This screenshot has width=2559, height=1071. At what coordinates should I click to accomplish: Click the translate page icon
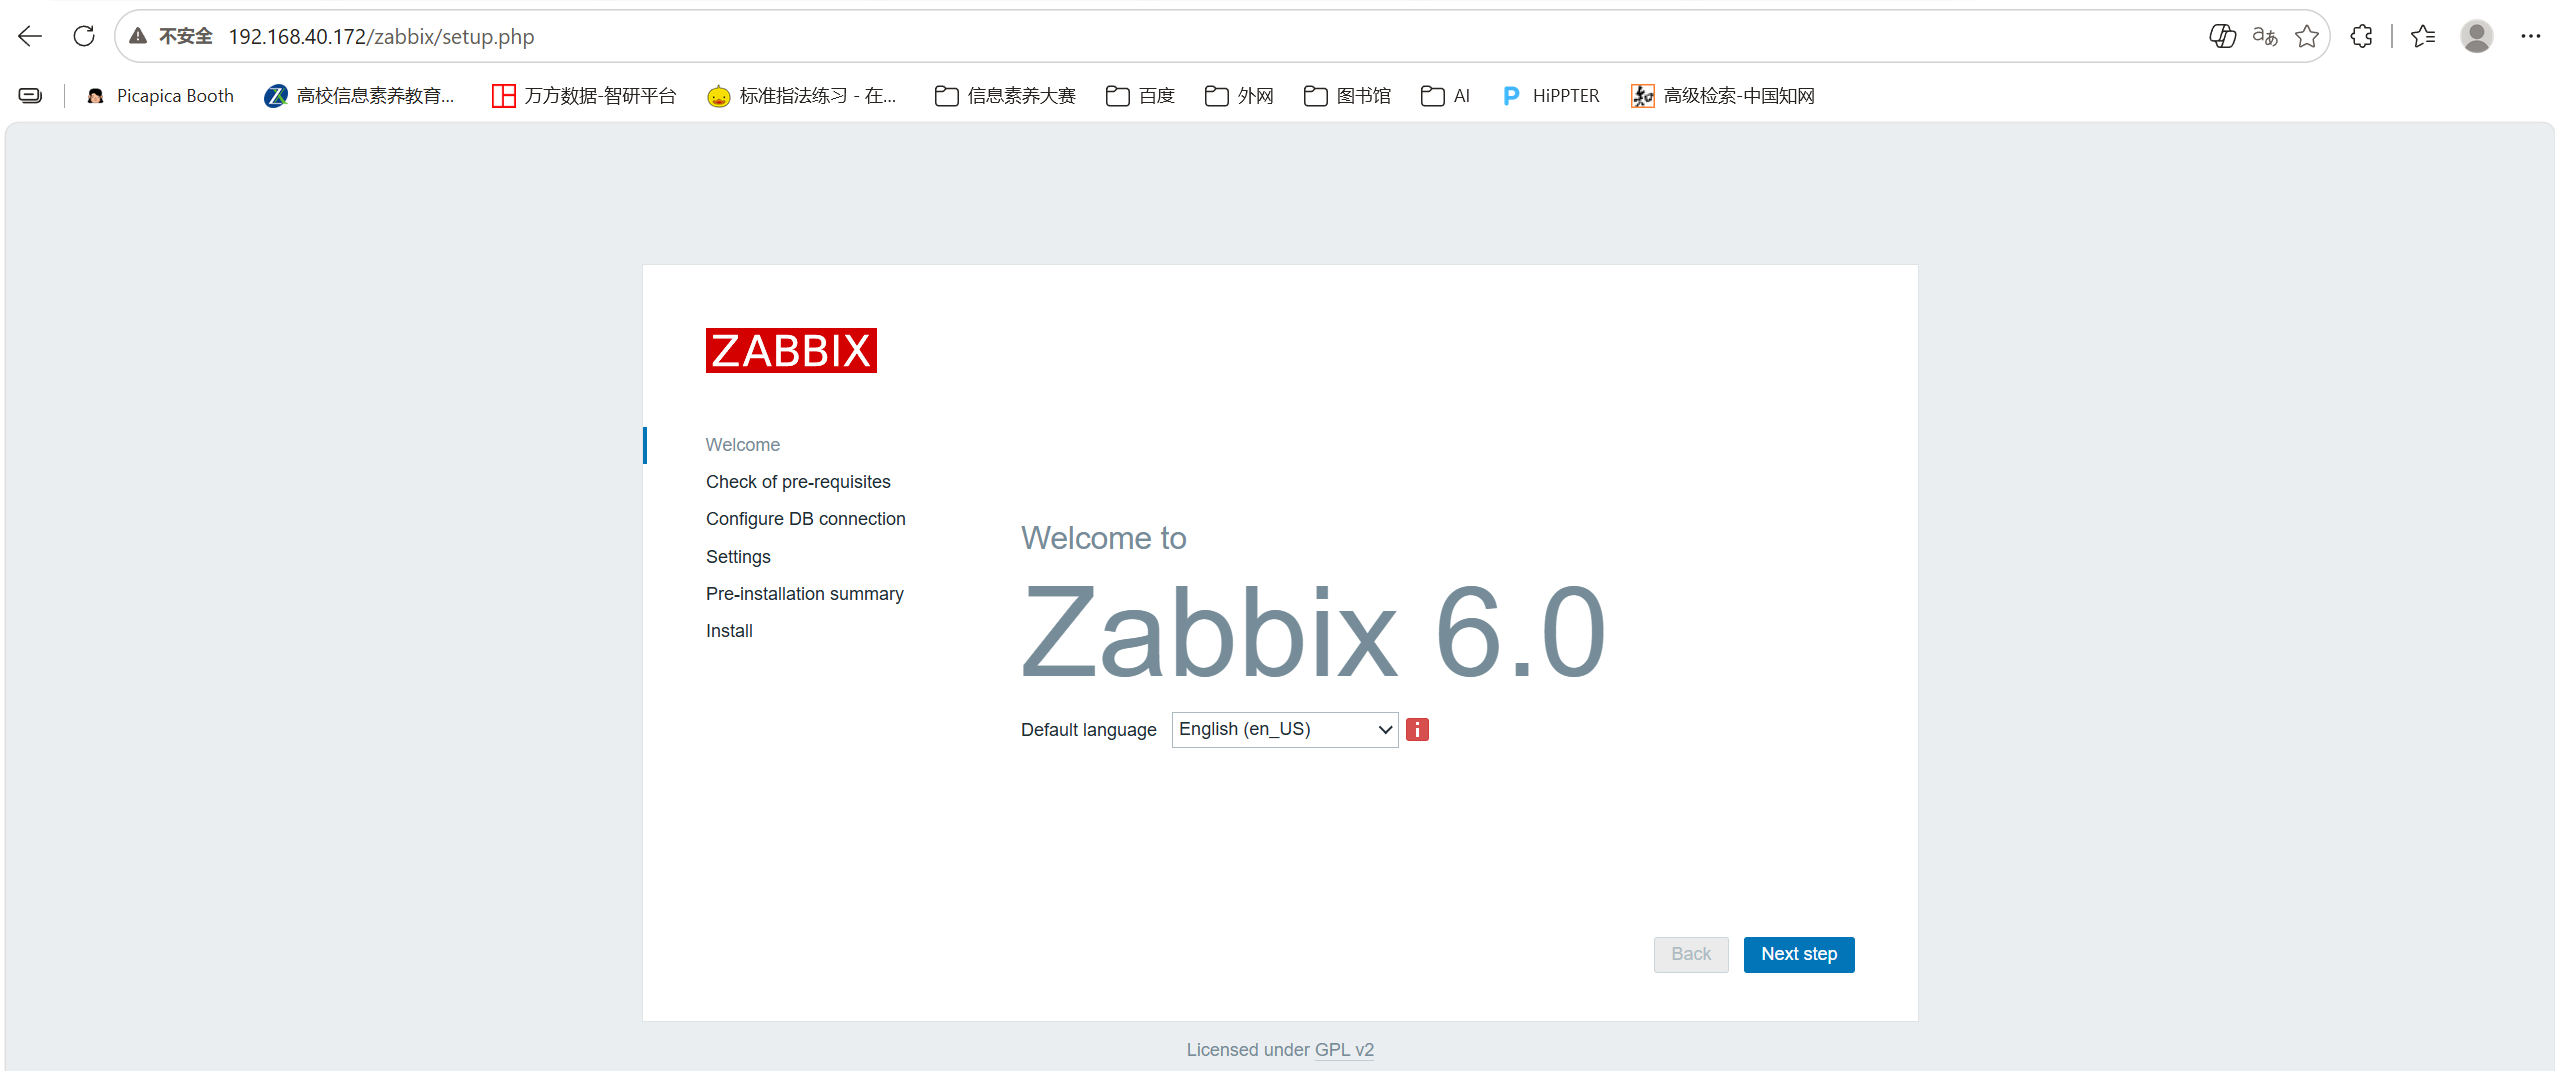[x=2265, y=37]
